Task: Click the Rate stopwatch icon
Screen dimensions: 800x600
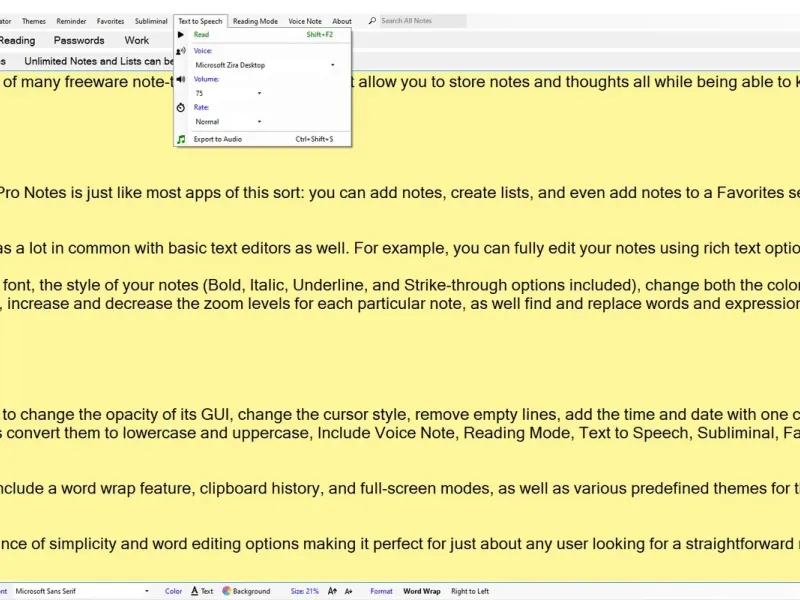Action: point(181,108)
